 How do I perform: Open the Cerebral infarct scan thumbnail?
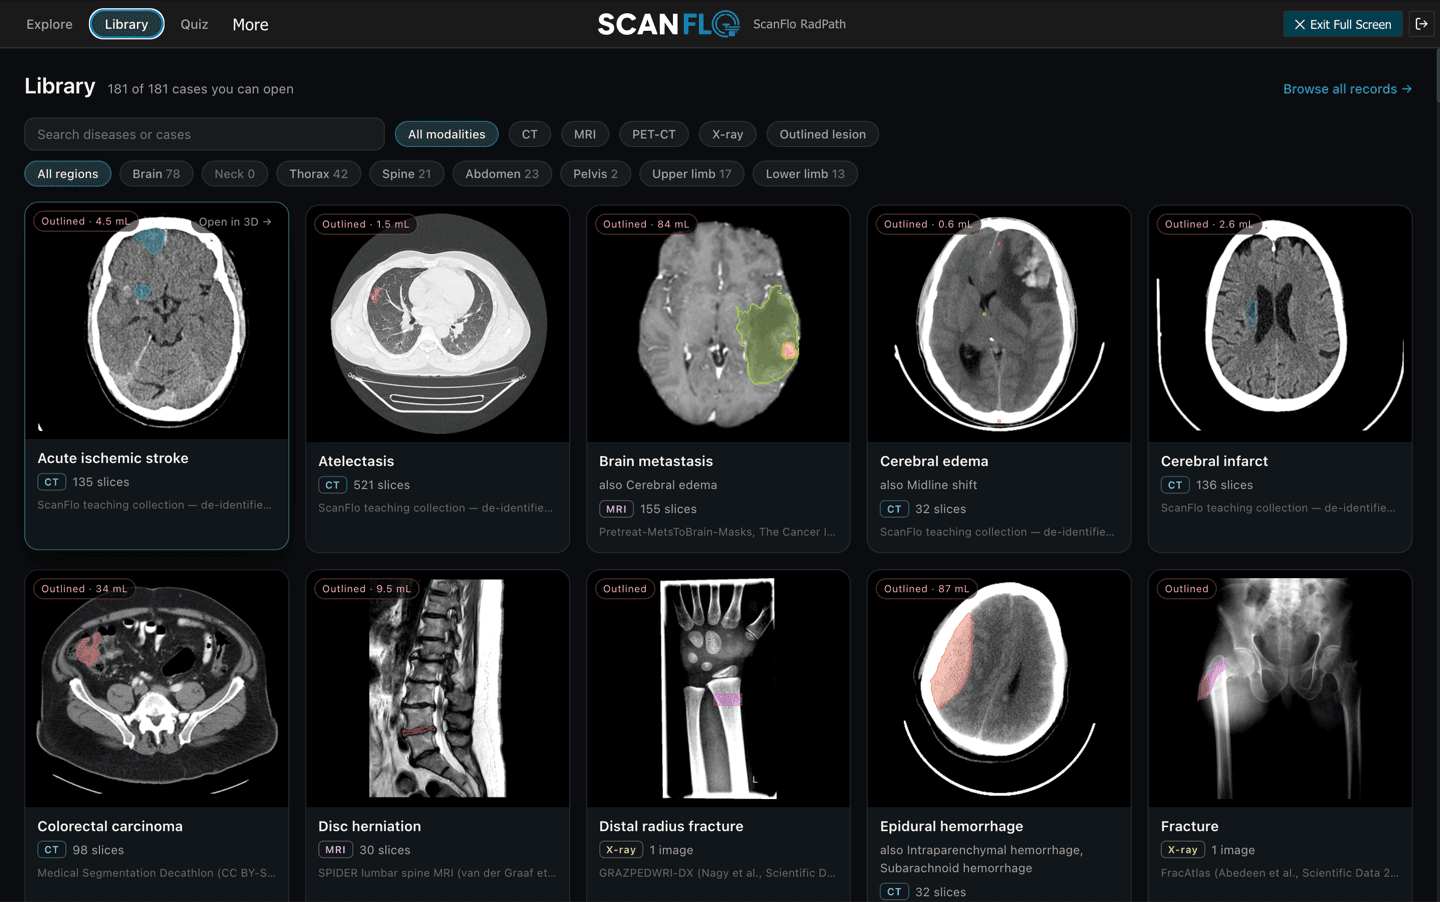click(1280, 324)
